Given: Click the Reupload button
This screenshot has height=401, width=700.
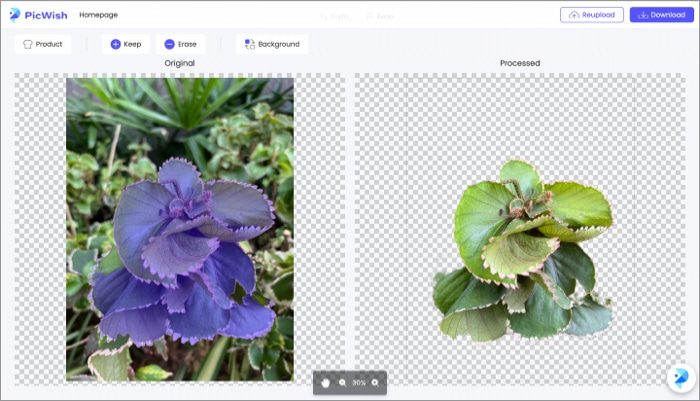Looking at the screenshot, I should pos(592,15).
